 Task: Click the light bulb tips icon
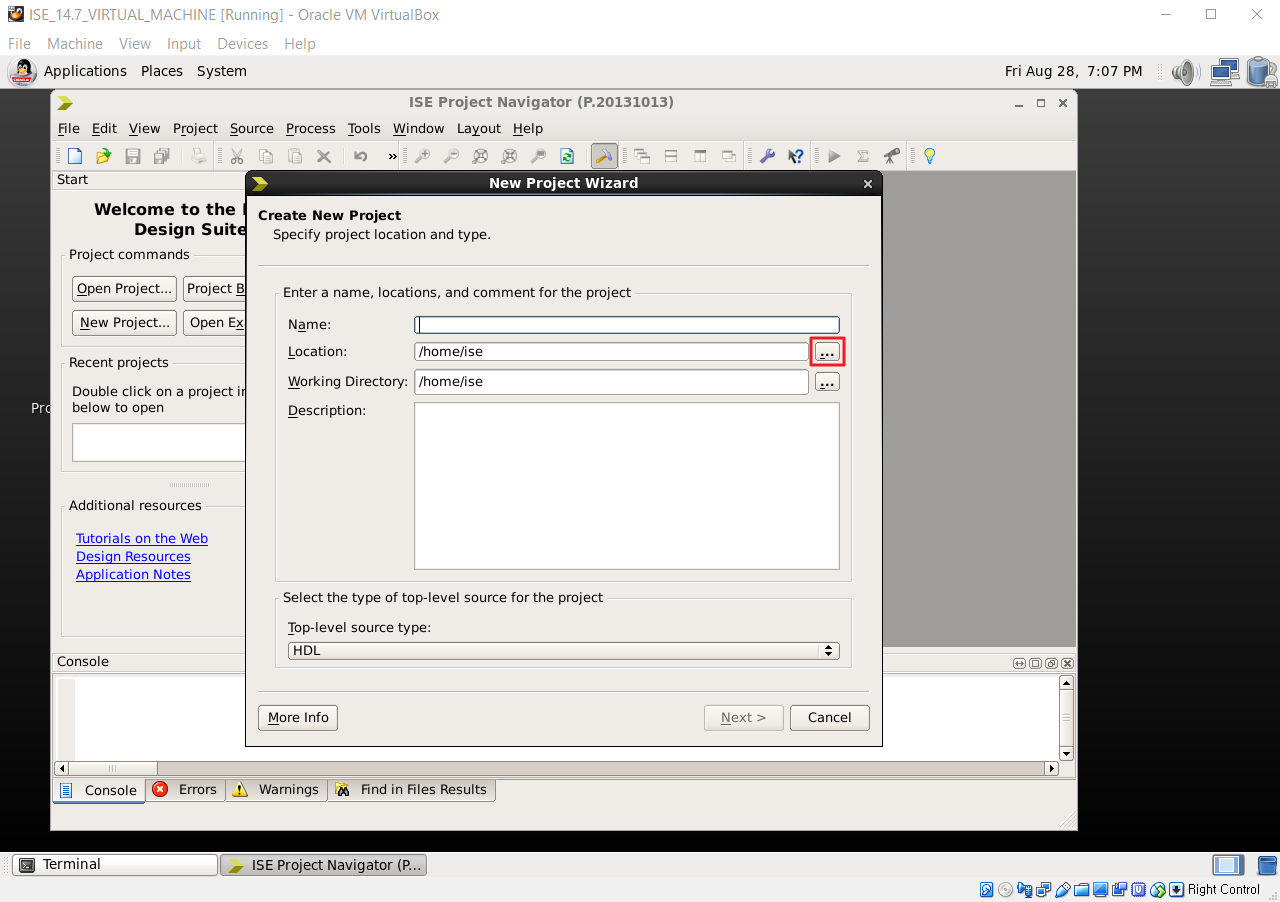[929, 156]
